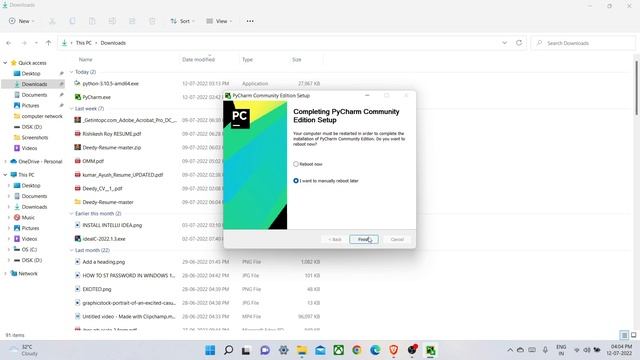Open the Sort dropdown in toolbar
The image size is (640, 360).
click(182, 21)
